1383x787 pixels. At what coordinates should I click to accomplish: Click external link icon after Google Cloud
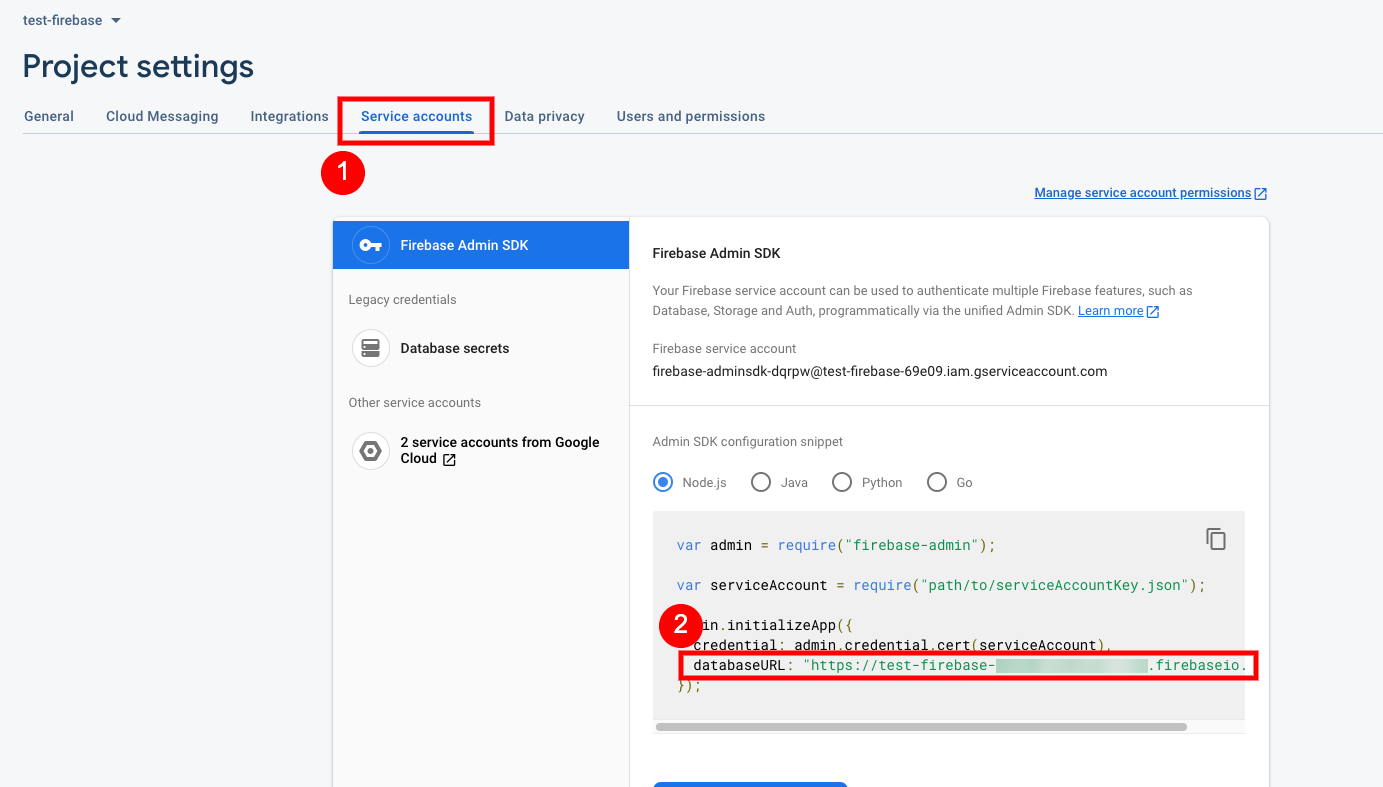pyautogui.click(x=449, y=460)
